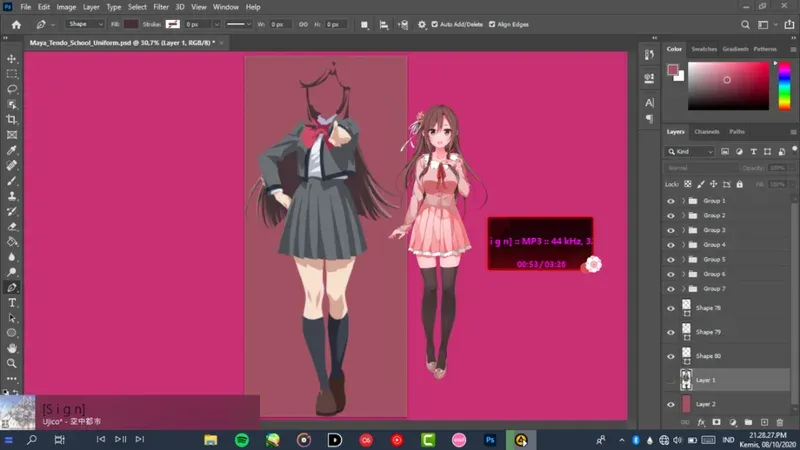Screen dimensions: 800x450
Task: Select the Rectangular Marquee tool
Action: [x=12, y=74]
